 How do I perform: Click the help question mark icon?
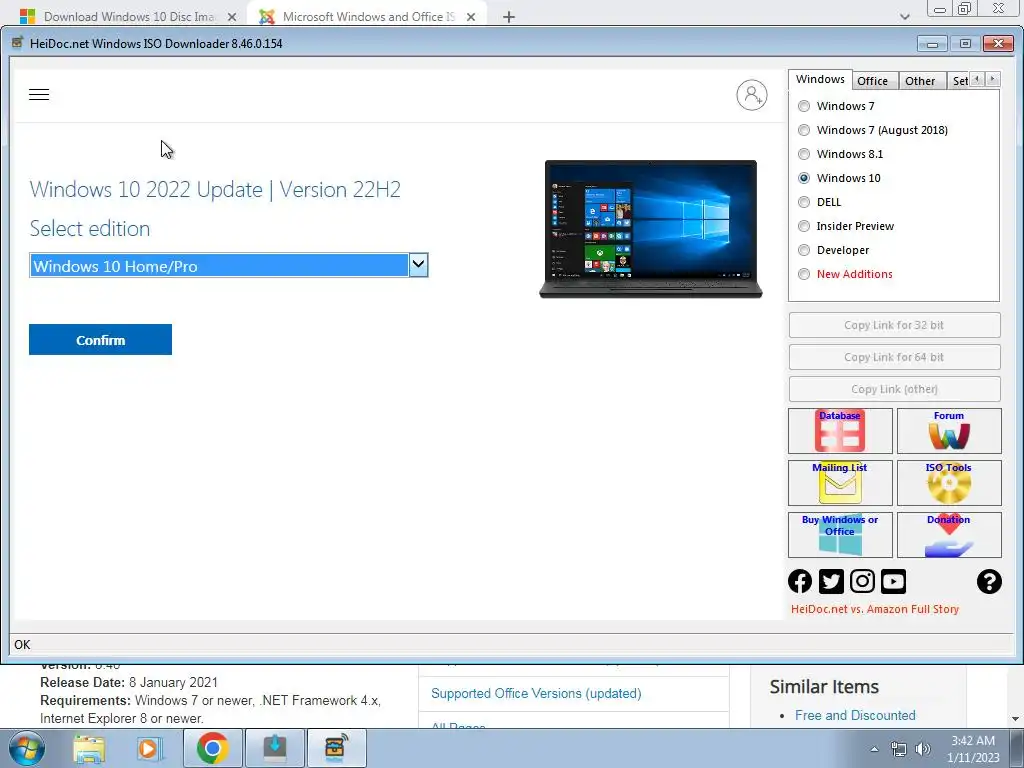tap(989, 581)
